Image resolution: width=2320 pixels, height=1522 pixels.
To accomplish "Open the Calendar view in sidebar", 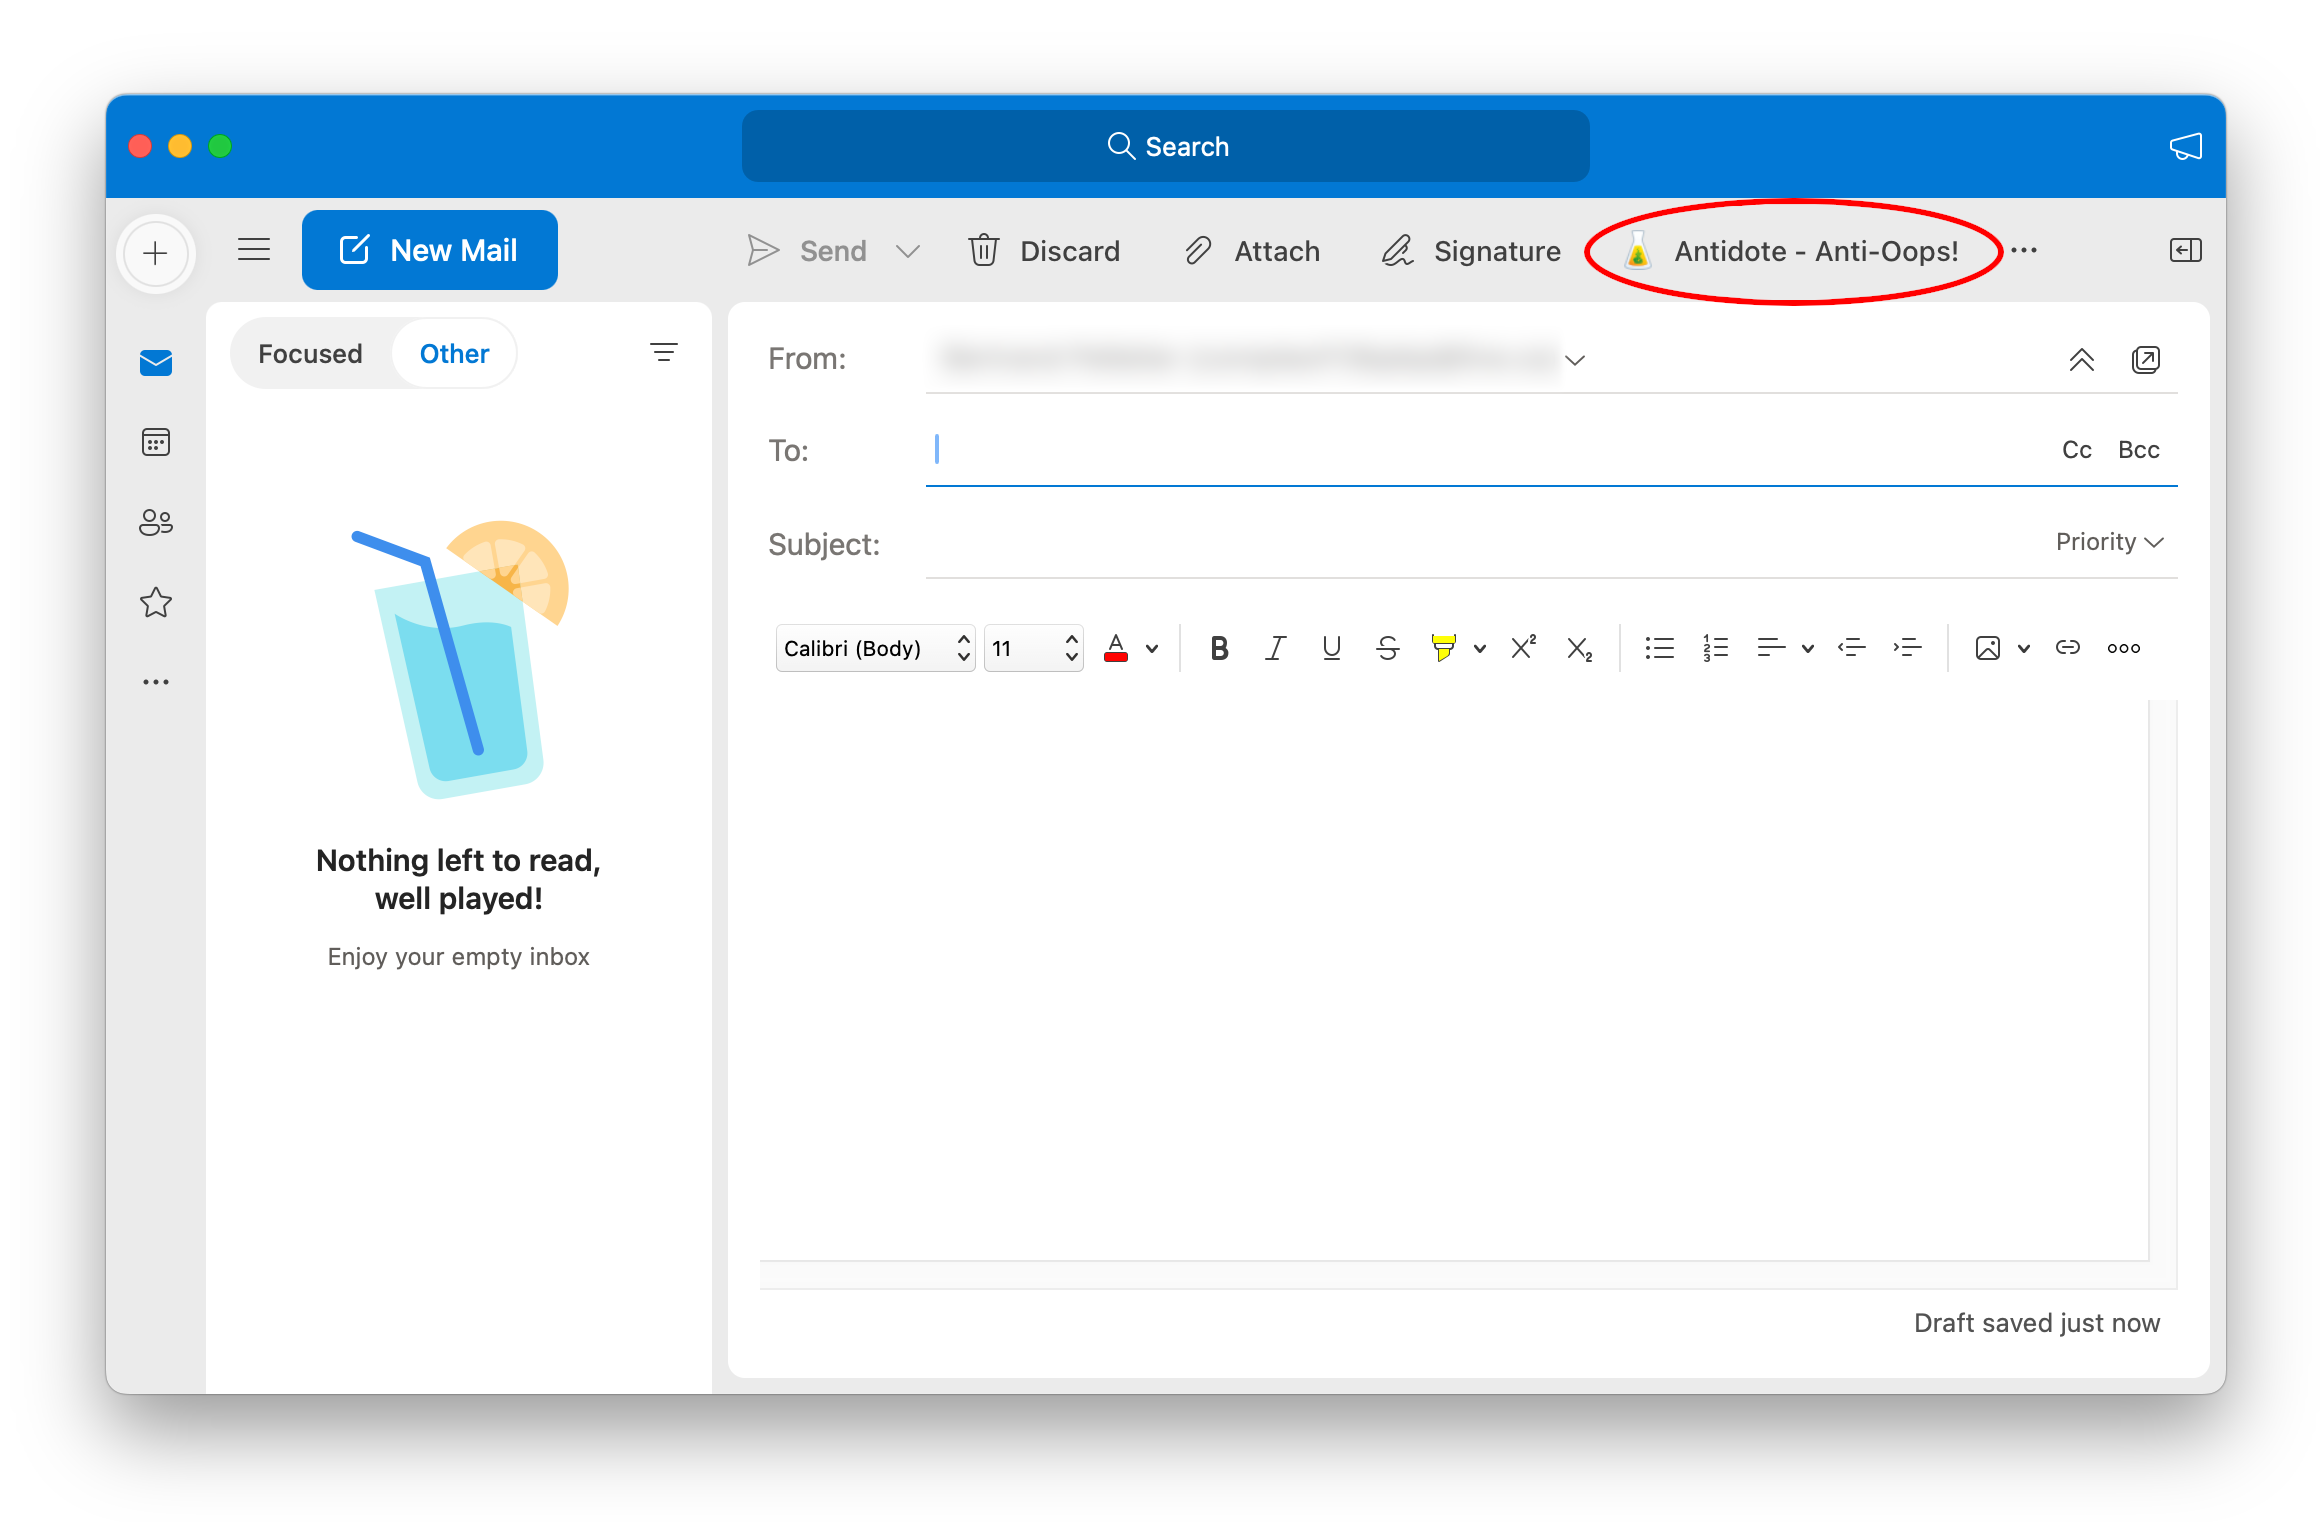I will 156,442.
